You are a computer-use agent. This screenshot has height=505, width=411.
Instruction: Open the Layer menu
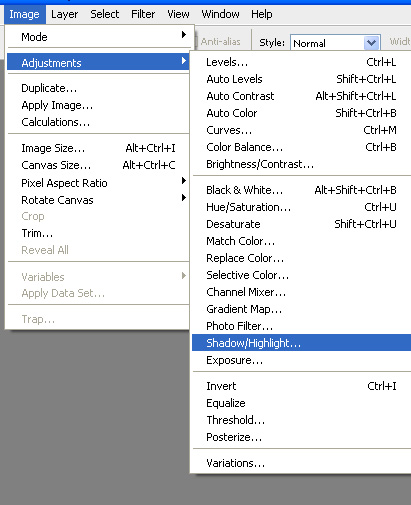(x=65, y=14)
